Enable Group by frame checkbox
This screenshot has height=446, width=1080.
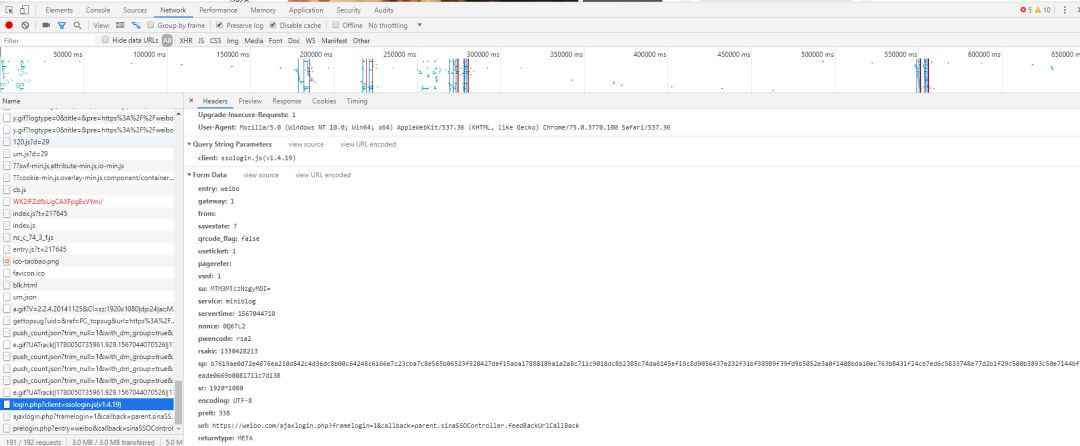(x=151, y=25)
